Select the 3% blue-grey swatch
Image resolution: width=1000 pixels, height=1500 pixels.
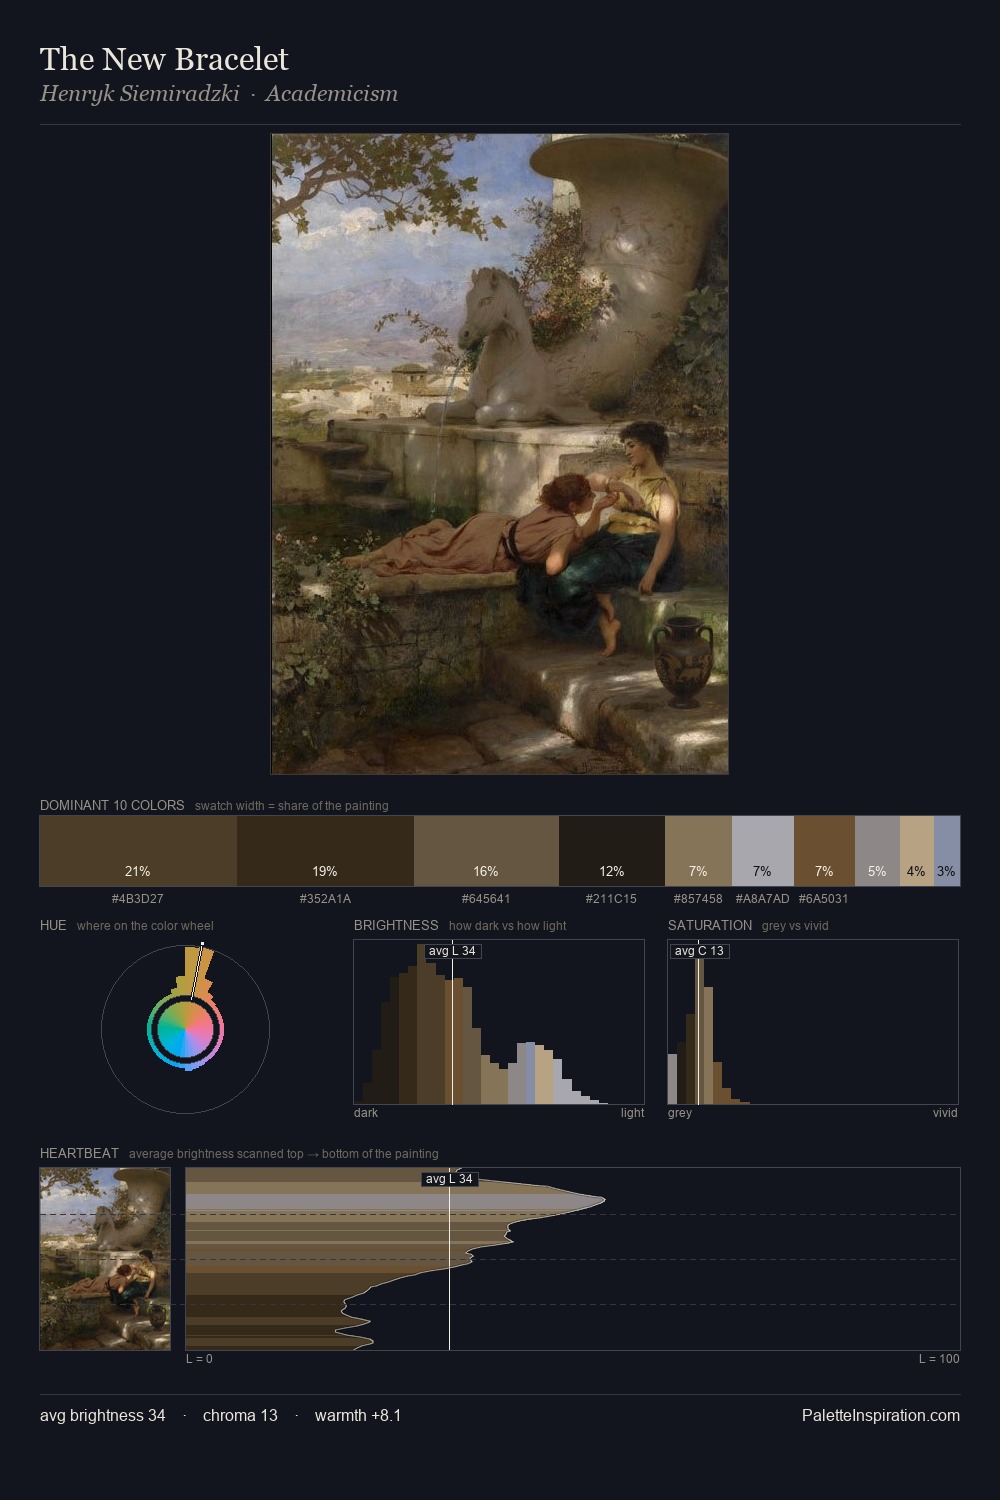click(x=947, y=851)
